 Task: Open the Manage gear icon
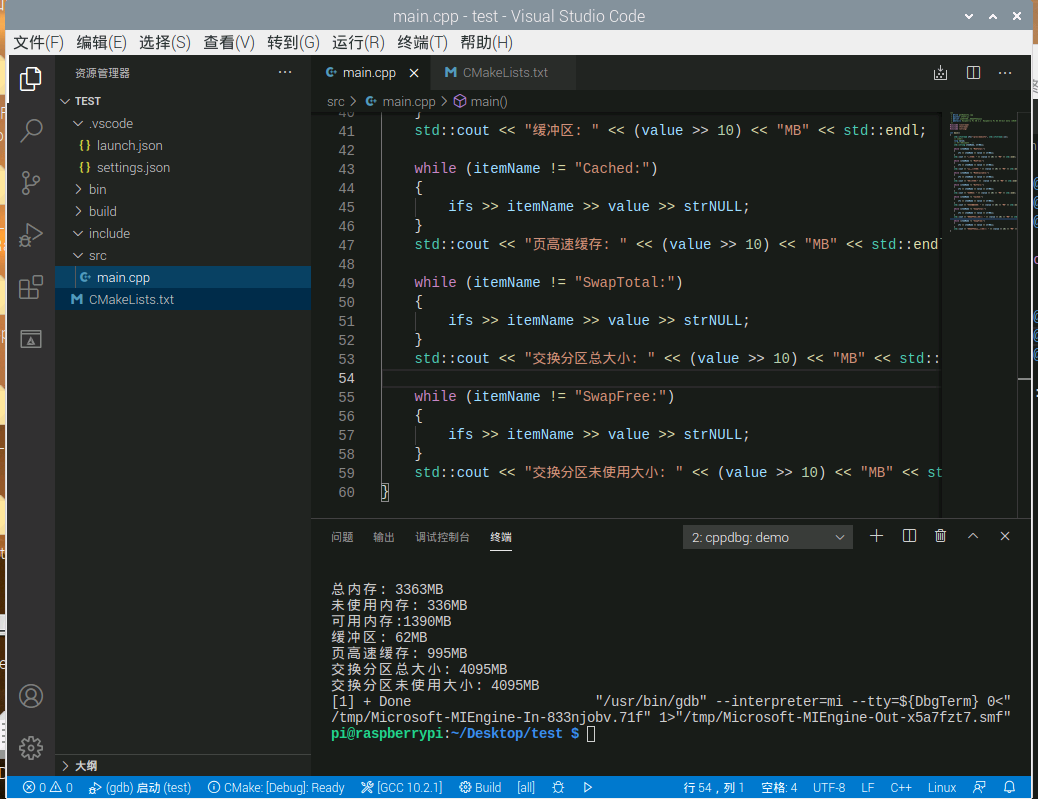pos(30,748)
